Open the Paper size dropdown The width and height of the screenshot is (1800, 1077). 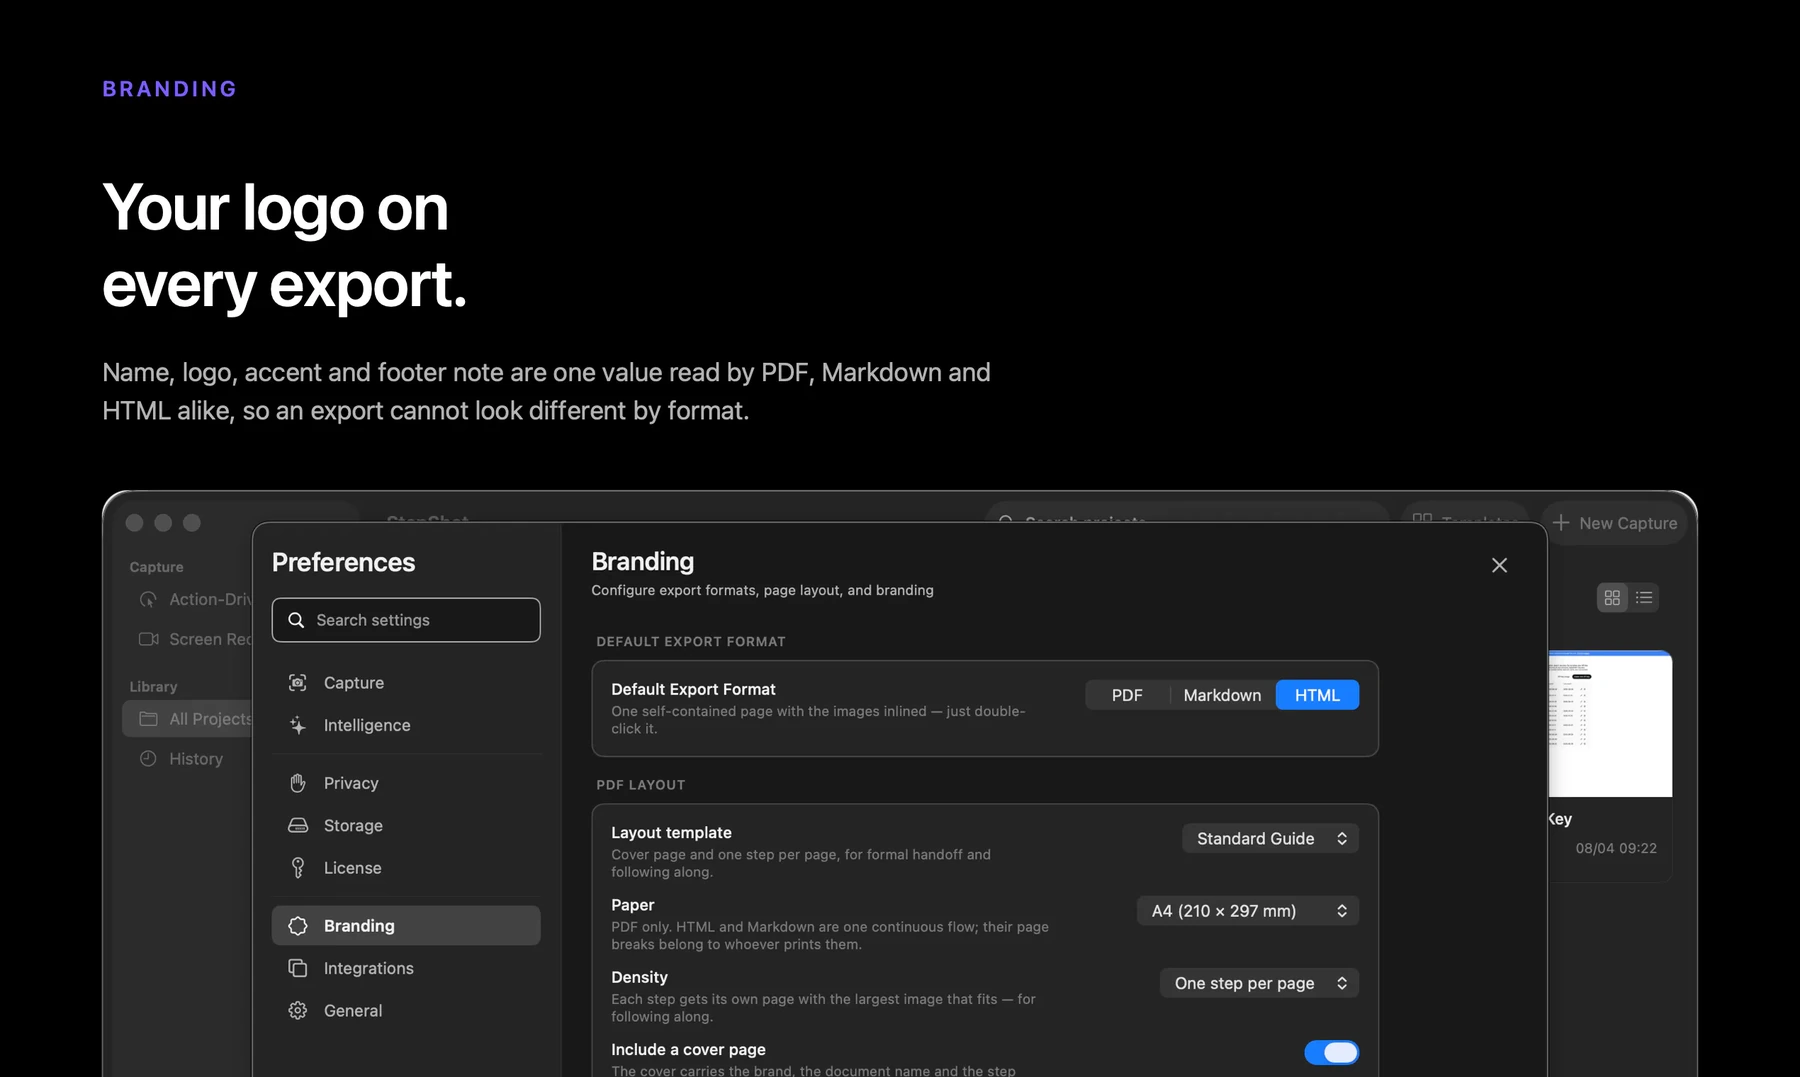[1248, 911]
